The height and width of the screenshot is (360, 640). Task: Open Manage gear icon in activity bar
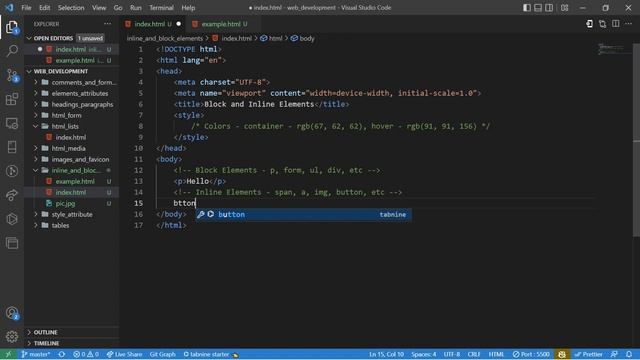click(12, 337)
